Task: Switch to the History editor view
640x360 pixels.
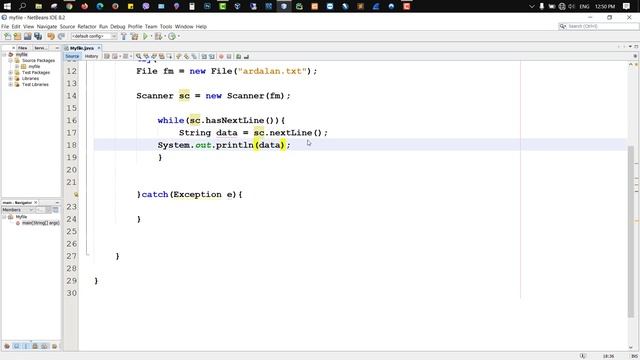Action: click(91, 56)
